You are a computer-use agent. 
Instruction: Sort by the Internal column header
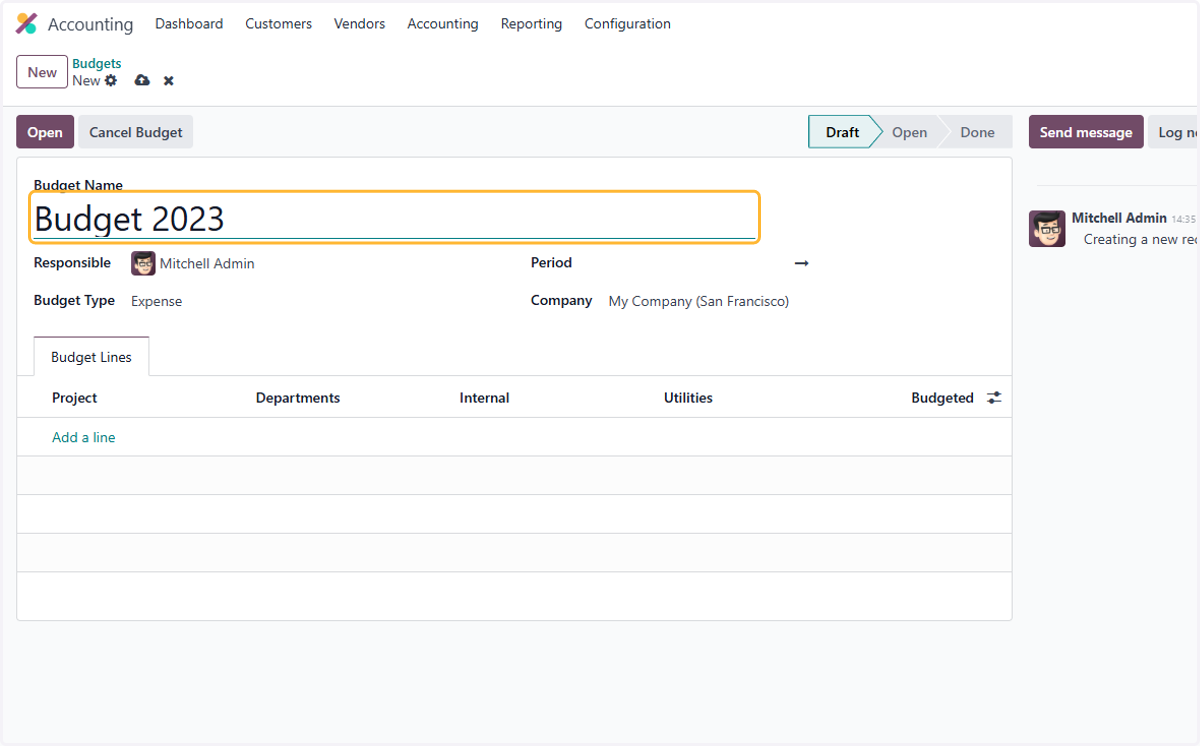[485, 398]
